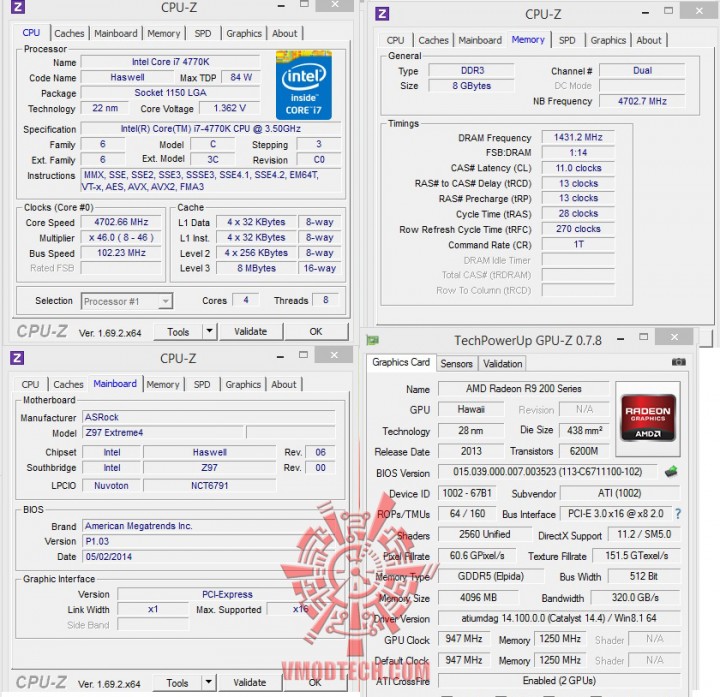Click the Nuvoton LPCIO field
This screenshot has width=720, height=697.
coord(111,485)
